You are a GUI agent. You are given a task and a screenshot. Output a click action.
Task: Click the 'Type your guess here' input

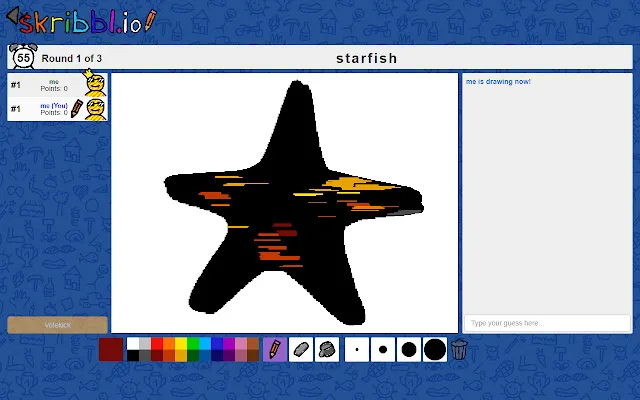(547, 323)
